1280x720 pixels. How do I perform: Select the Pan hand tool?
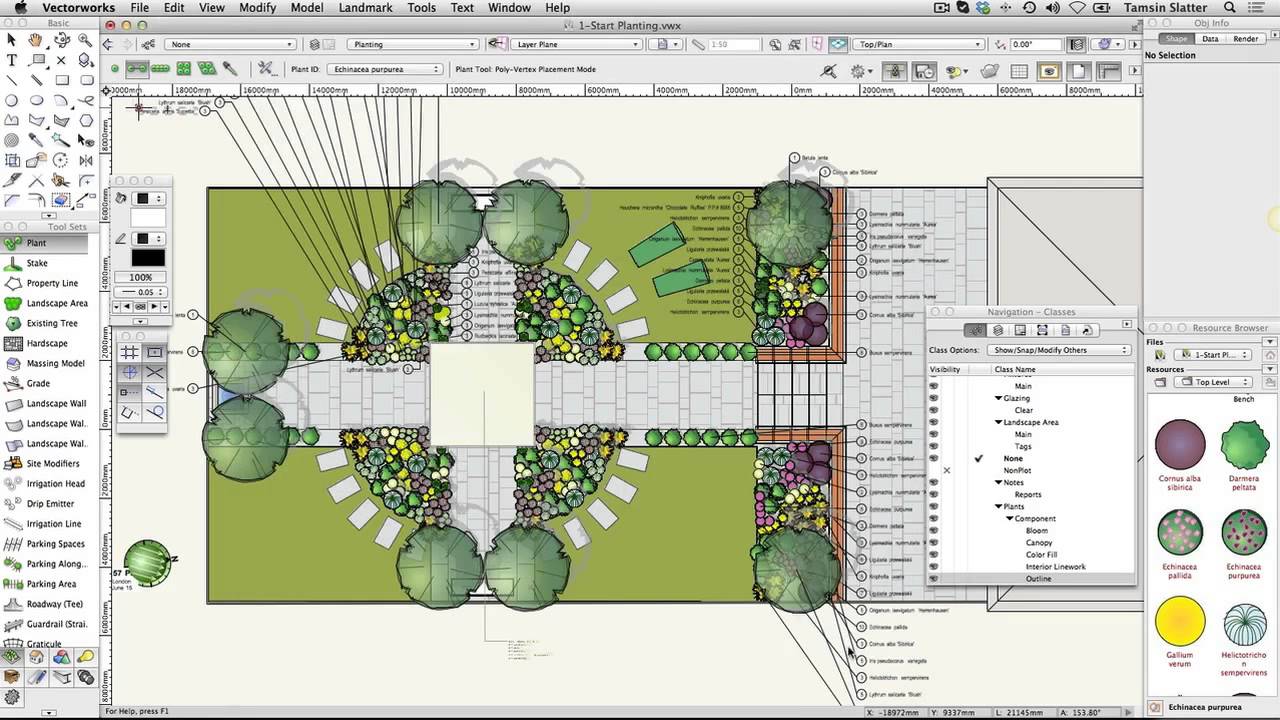[x=36, y=41]
